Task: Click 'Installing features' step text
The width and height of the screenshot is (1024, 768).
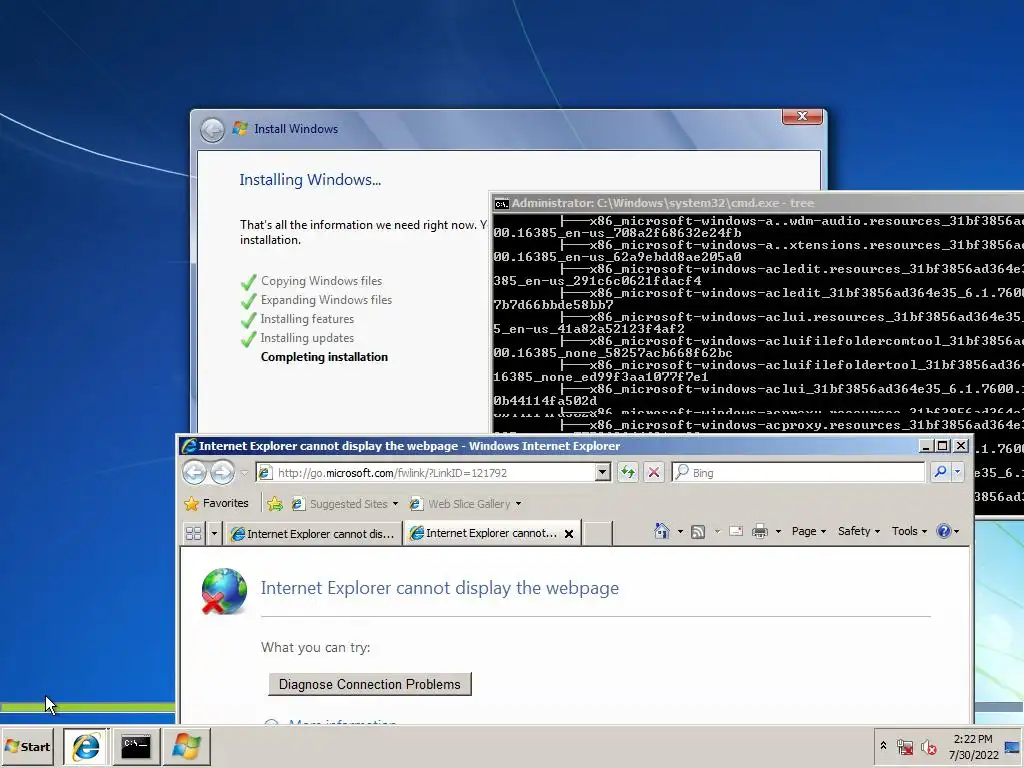Action: tap(307, 319)
